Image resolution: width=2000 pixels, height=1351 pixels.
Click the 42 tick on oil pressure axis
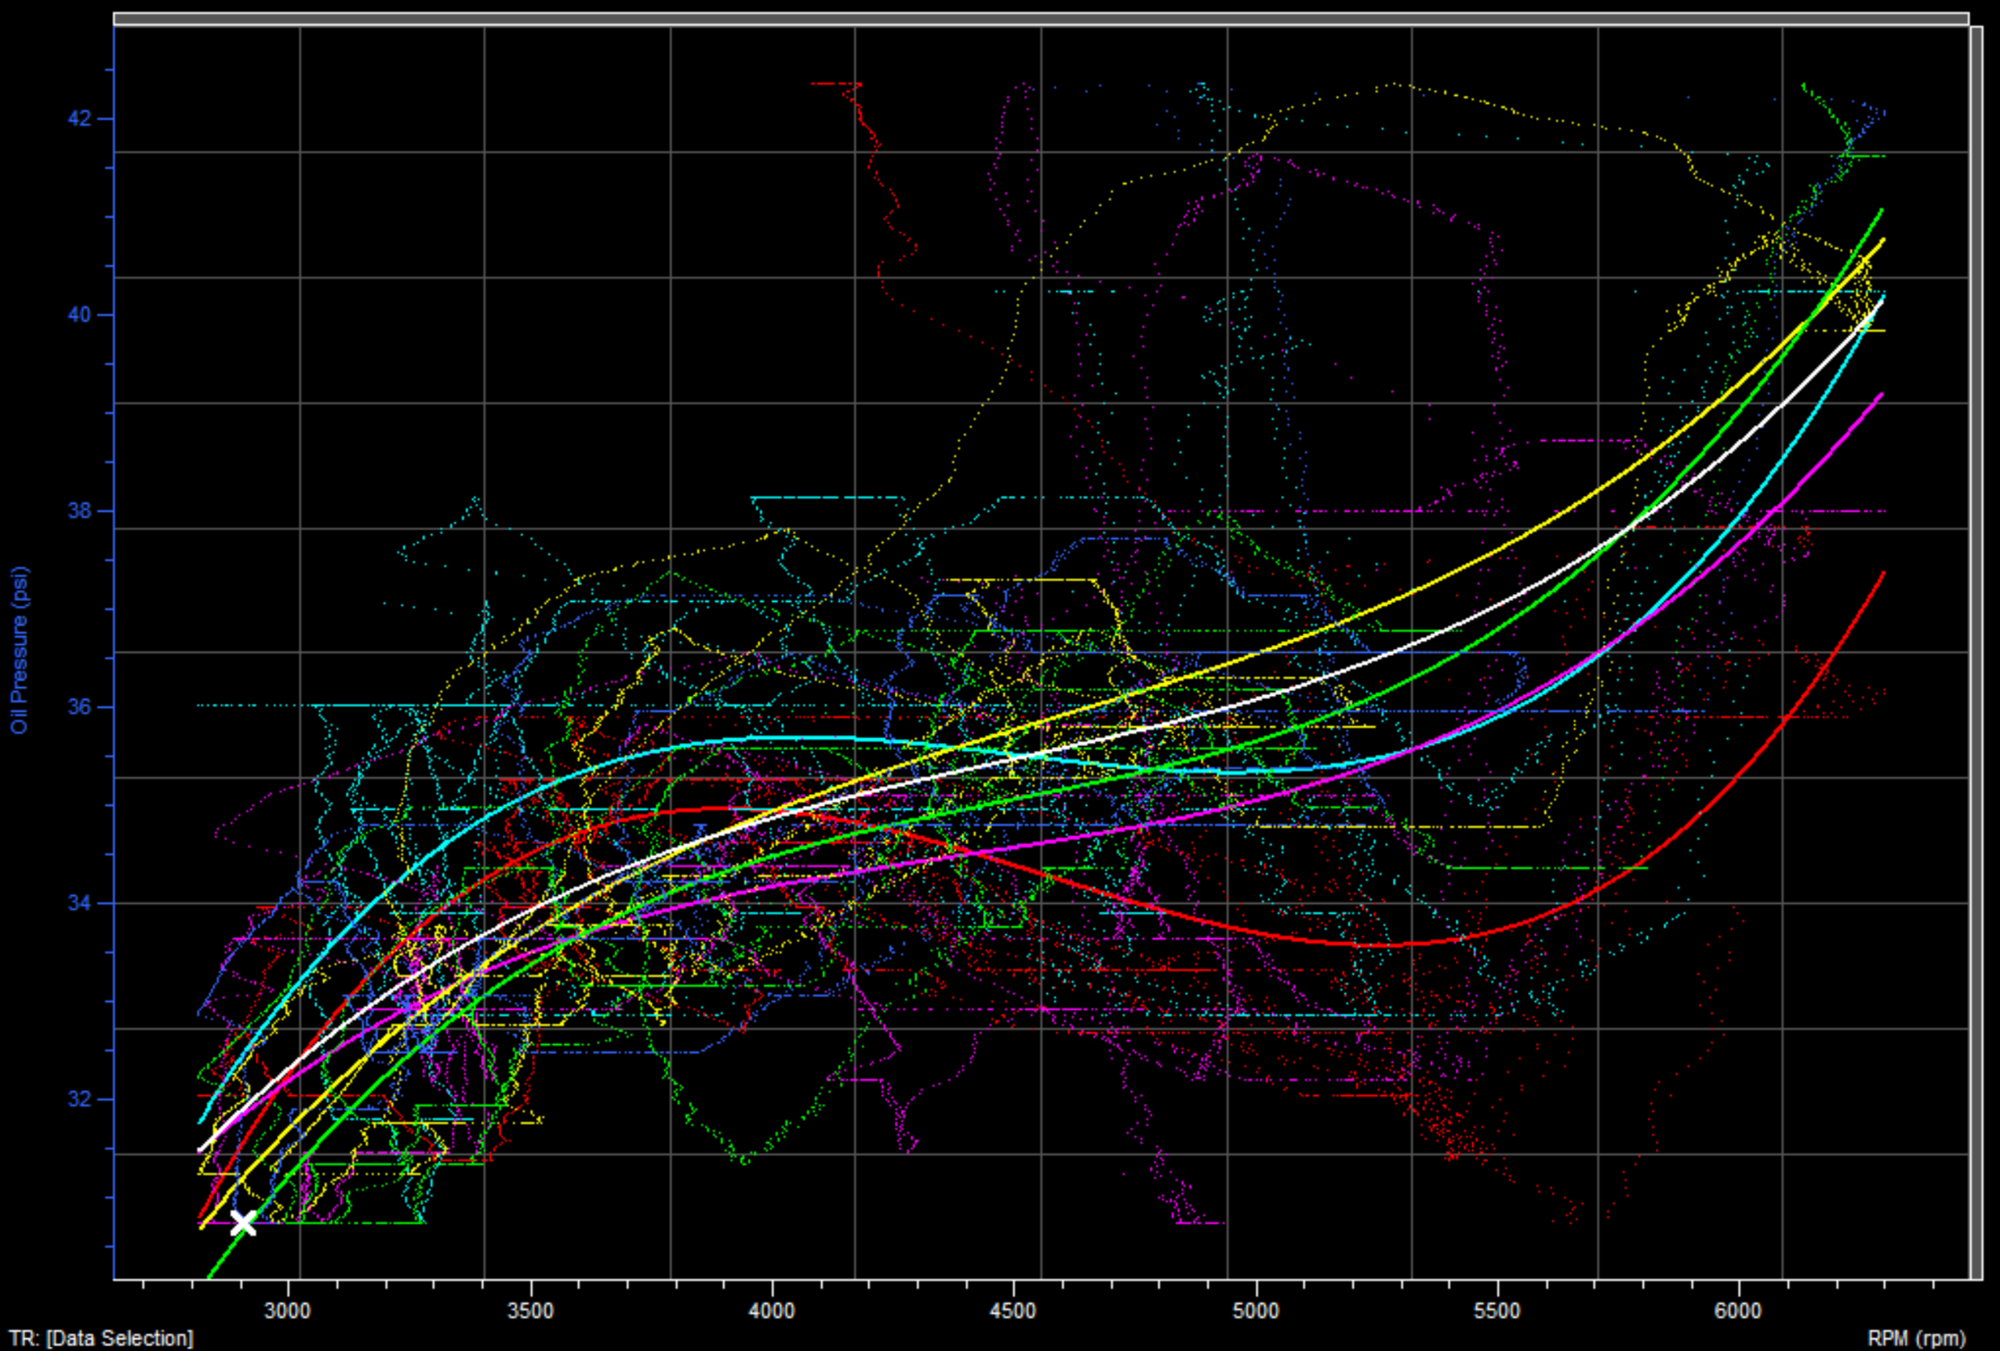(79, 119)
